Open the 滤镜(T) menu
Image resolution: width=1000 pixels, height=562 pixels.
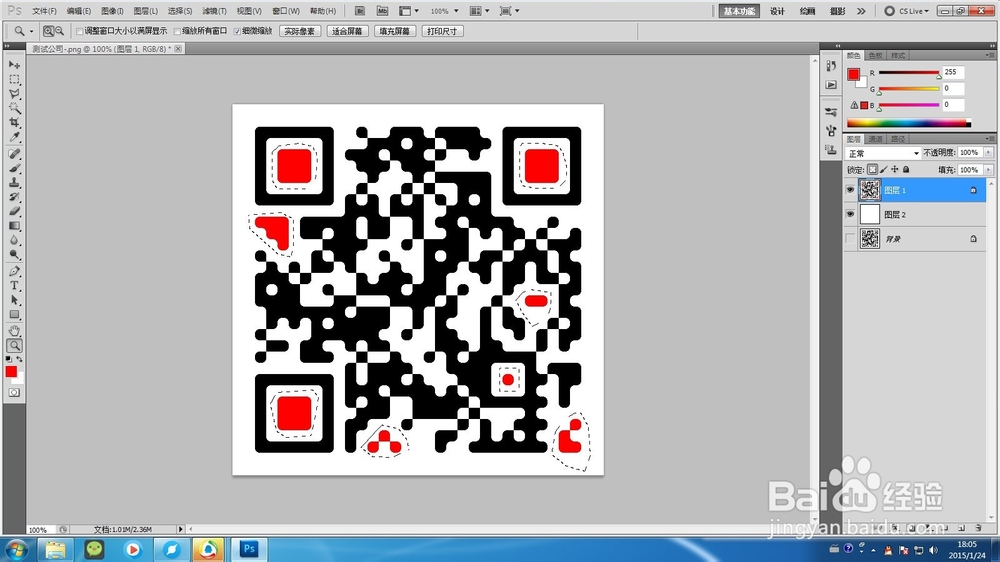tap(214, 11)
